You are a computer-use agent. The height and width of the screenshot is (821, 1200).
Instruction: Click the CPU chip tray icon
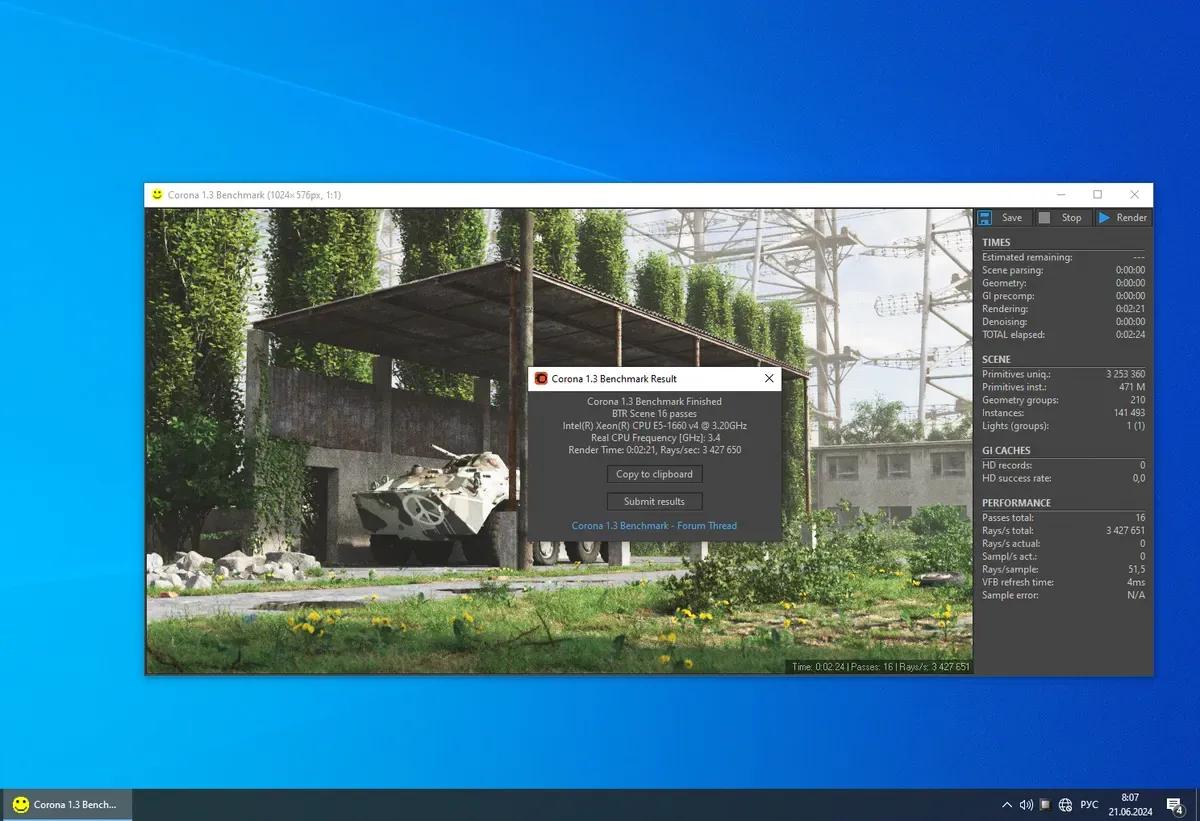(x=1045, y=805)
